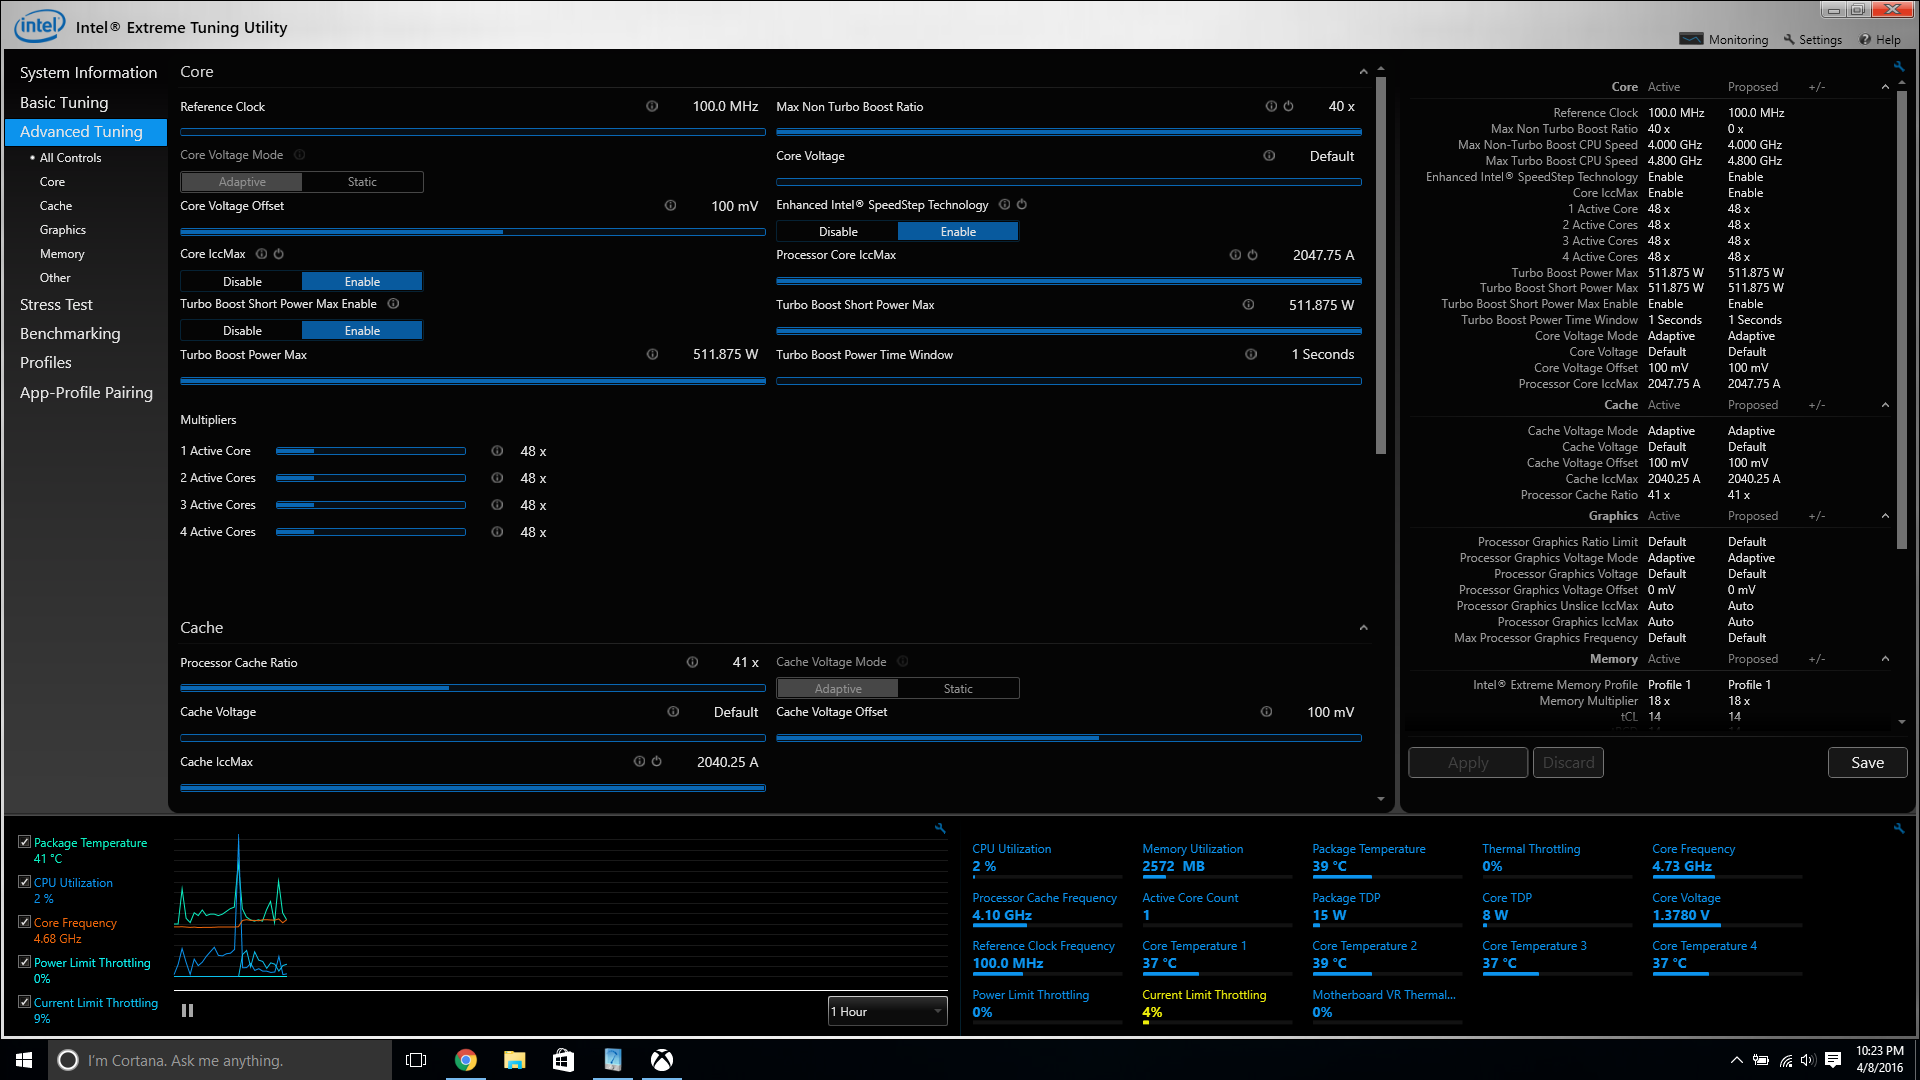Screen dimensions: 1920x1080
Task: Open Profiles section
Action: coord(46,363)
